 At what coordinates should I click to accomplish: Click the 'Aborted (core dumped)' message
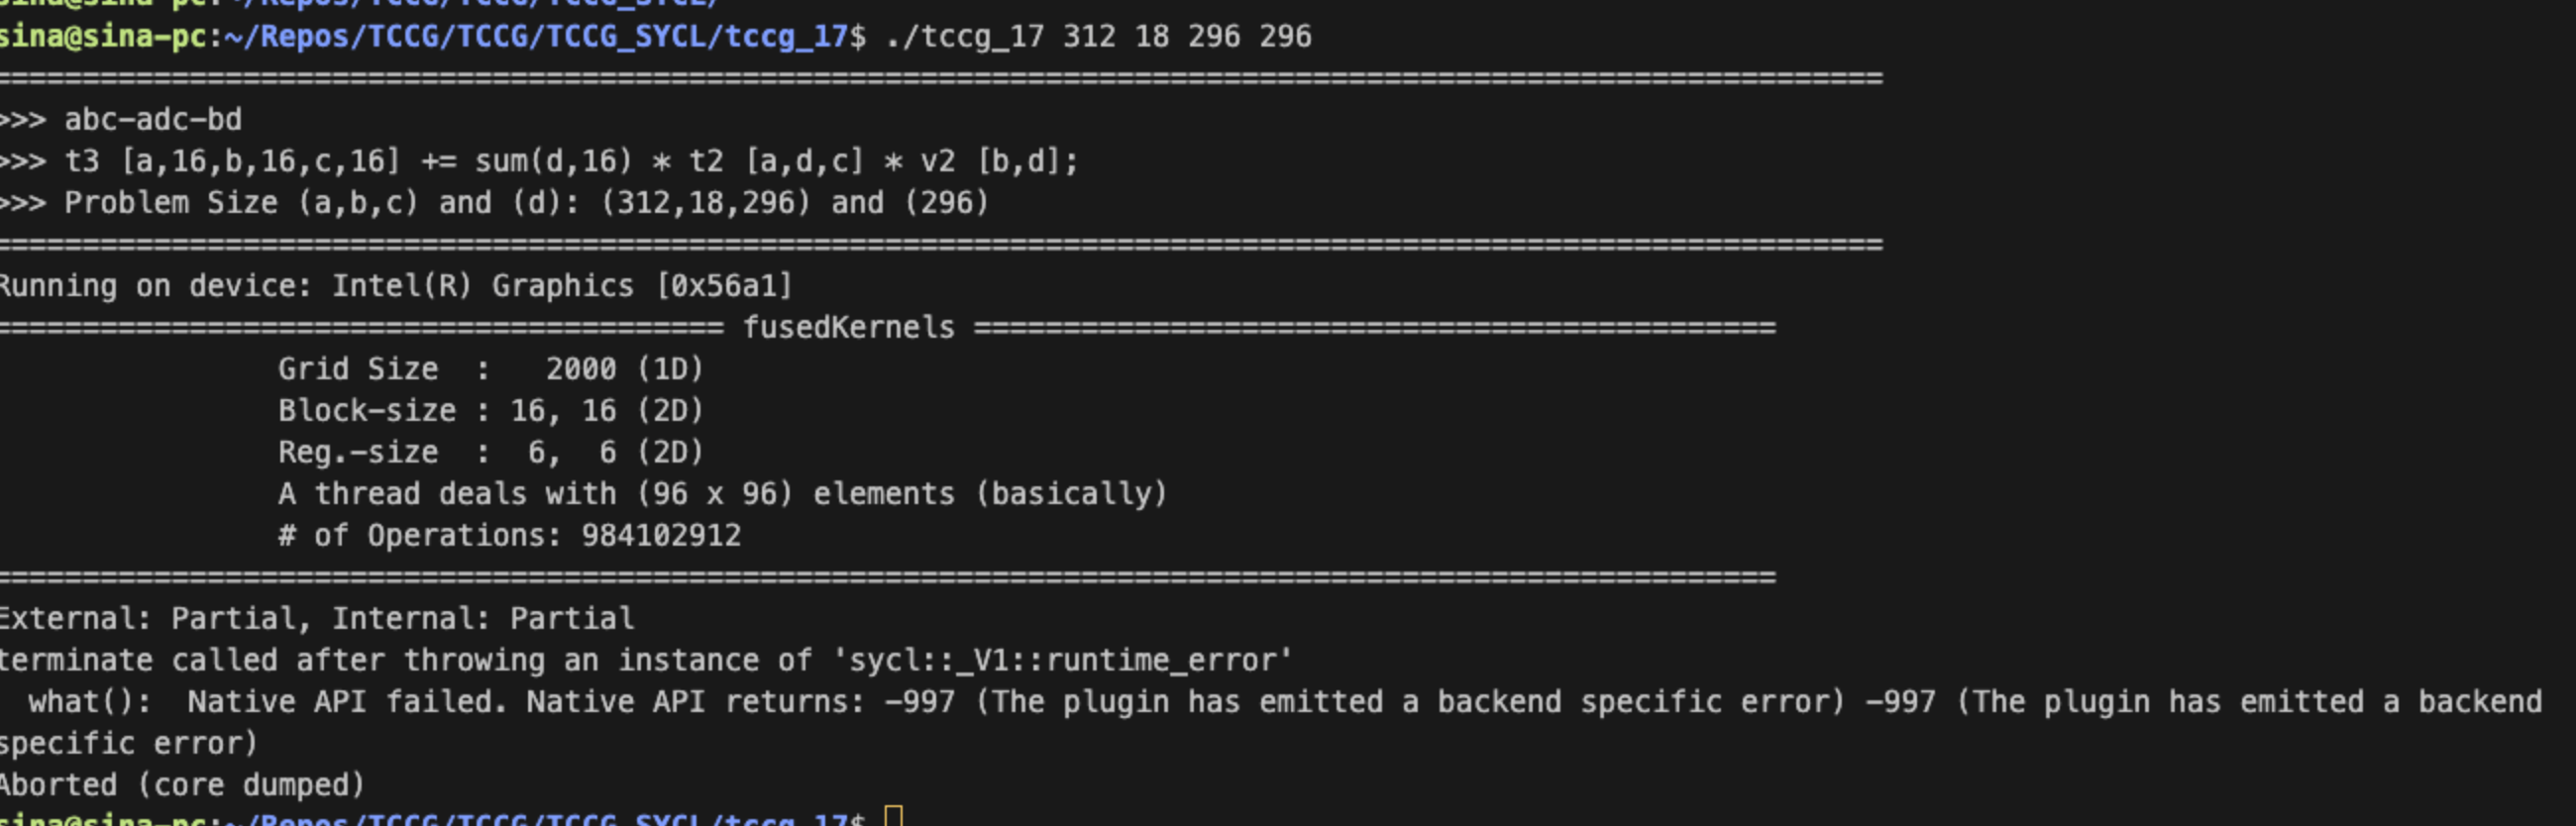click(x=181, y=785)
